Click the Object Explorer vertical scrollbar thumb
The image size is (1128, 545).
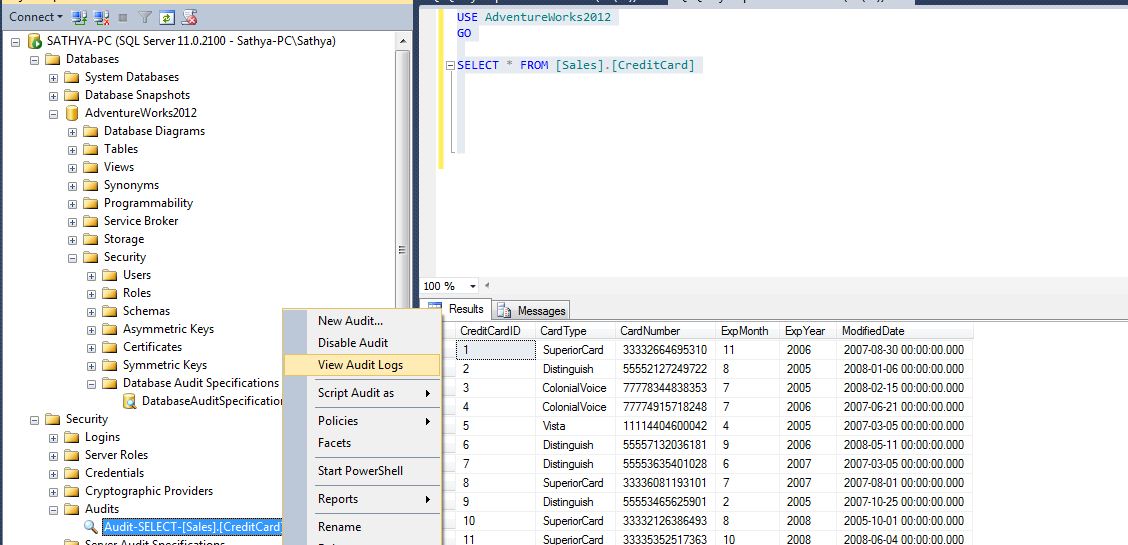pyautogui.click(x=403, y=248)
